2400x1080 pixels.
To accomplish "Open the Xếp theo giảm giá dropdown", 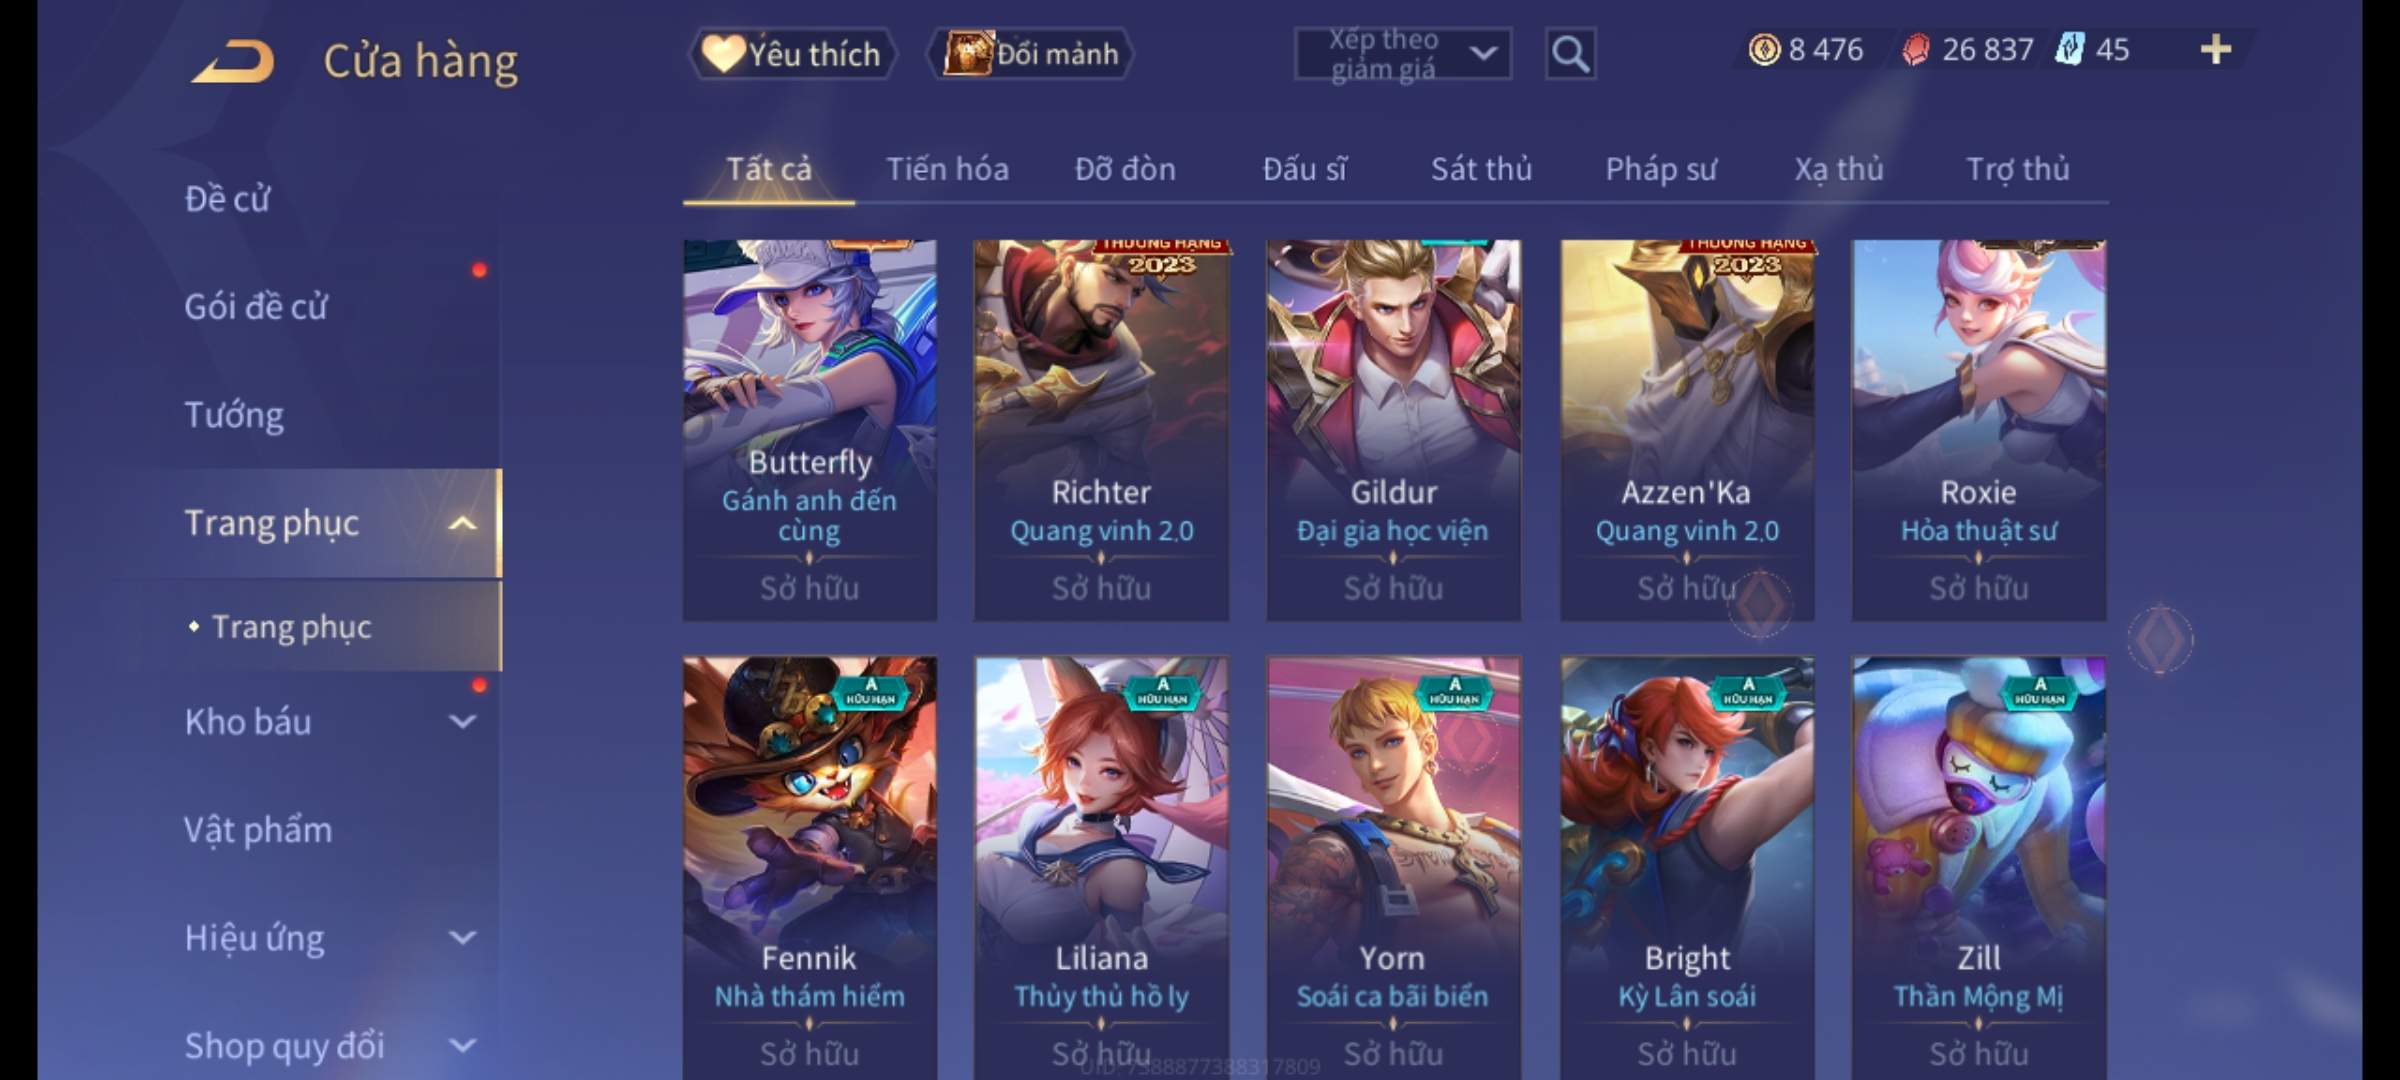I will pos(1402,54).
